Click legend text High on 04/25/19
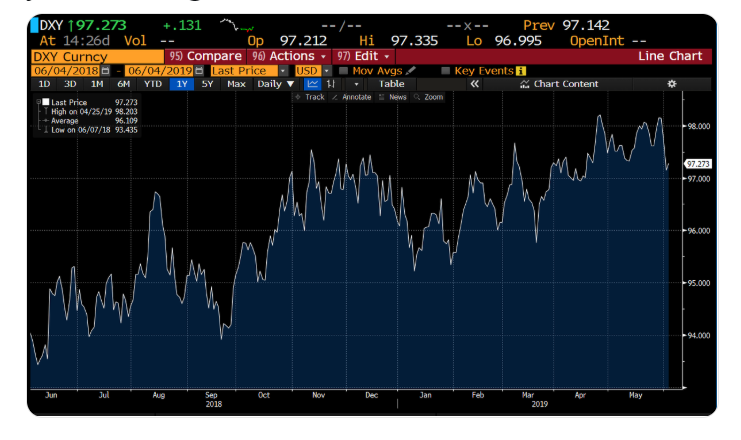 (81, 112)
